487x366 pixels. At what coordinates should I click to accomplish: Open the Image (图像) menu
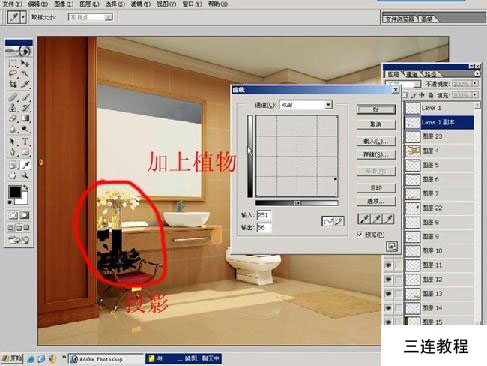tap(63, 4)
